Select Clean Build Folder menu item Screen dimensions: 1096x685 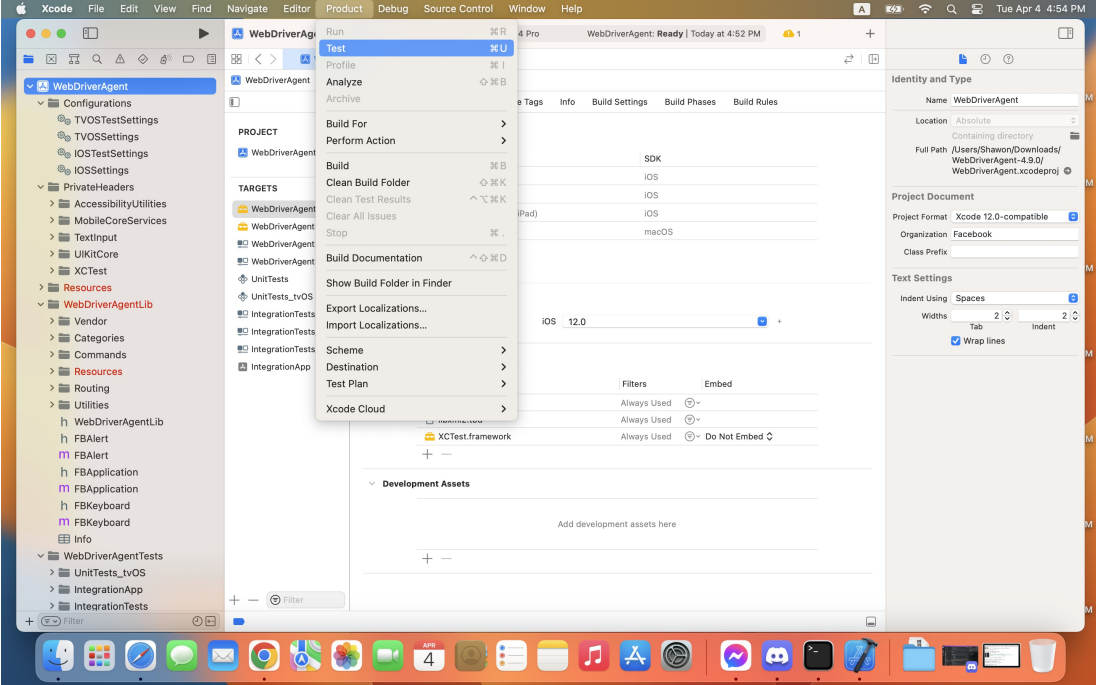[x=417, y=182]
